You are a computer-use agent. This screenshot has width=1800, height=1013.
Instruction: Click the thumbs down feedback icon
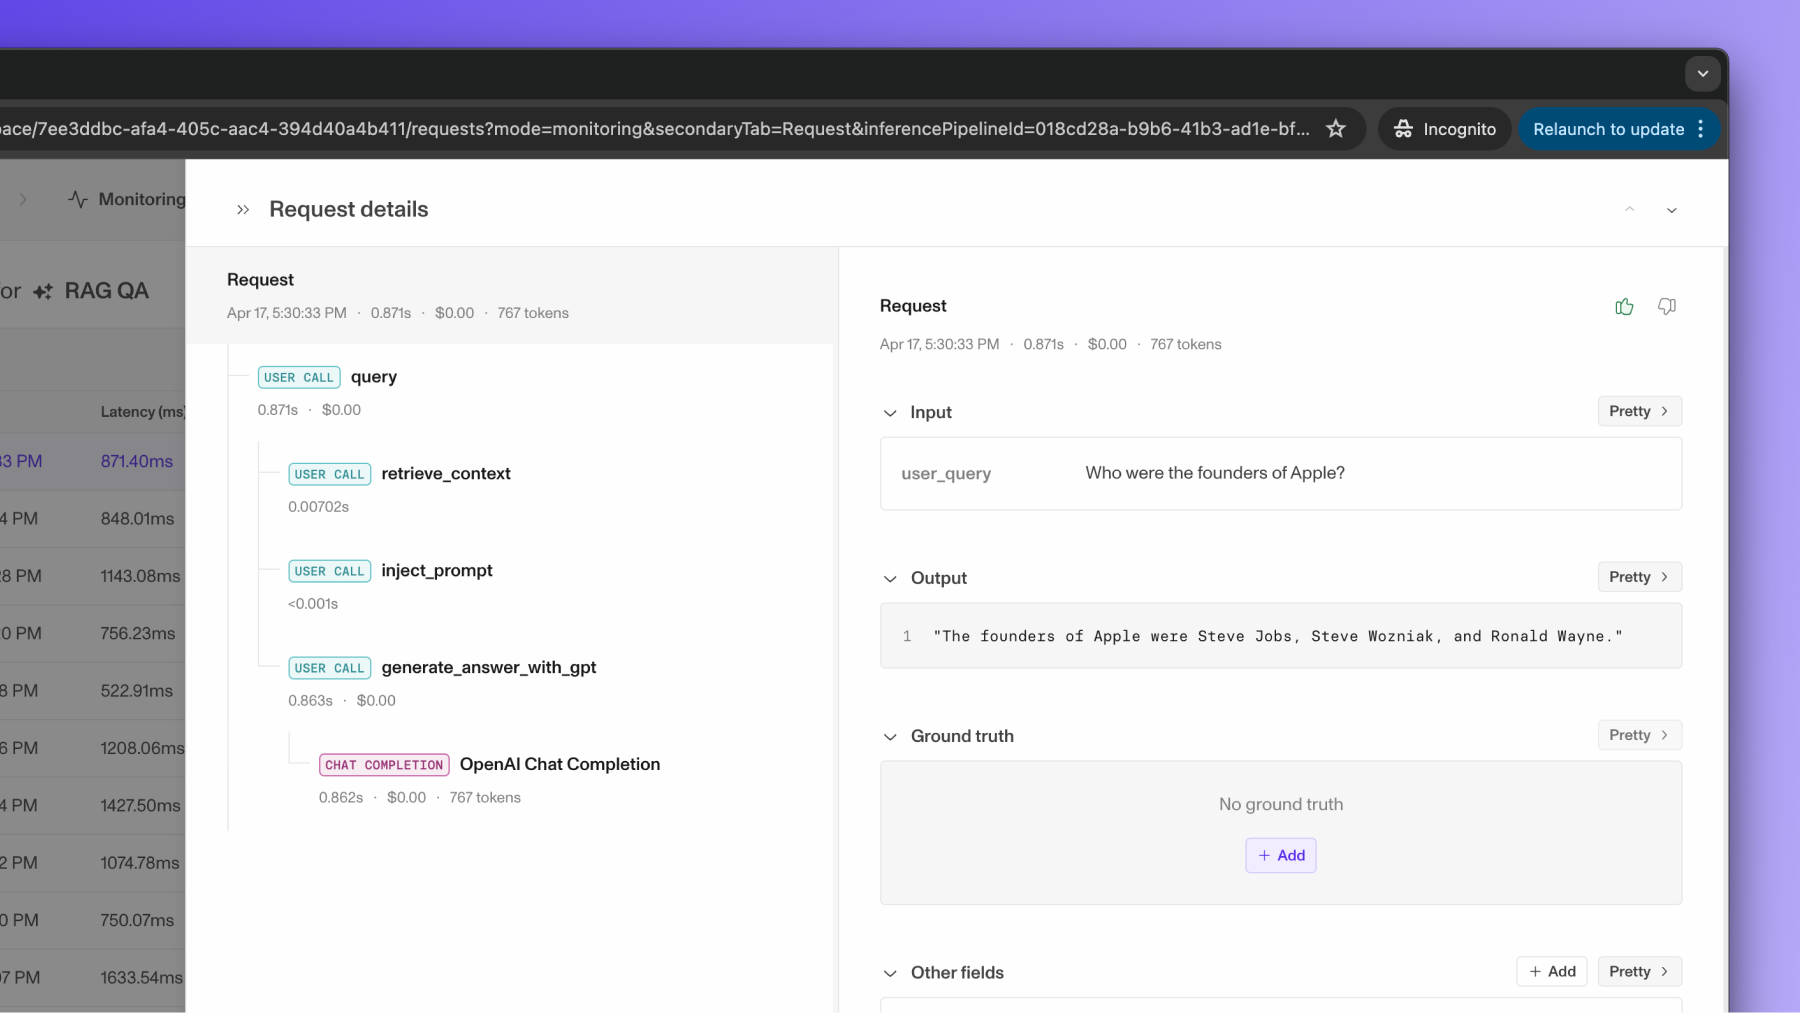coord(1667,307)
